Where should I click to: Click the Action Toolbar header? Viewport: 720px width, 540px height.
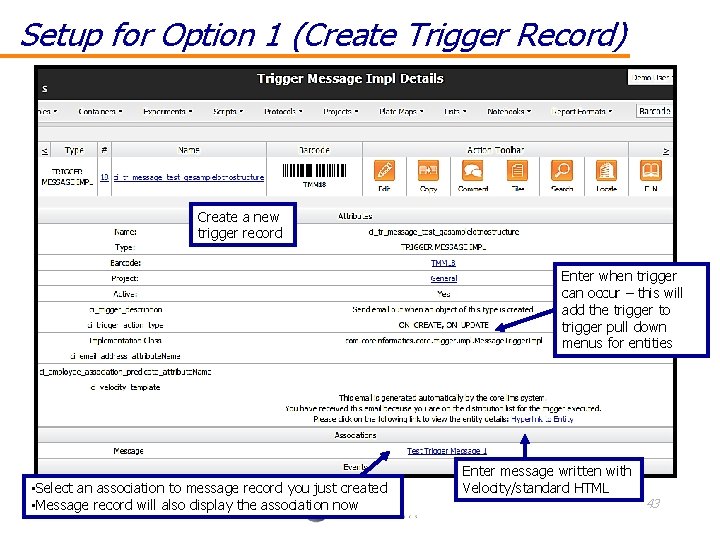click(x=495, y=150)
